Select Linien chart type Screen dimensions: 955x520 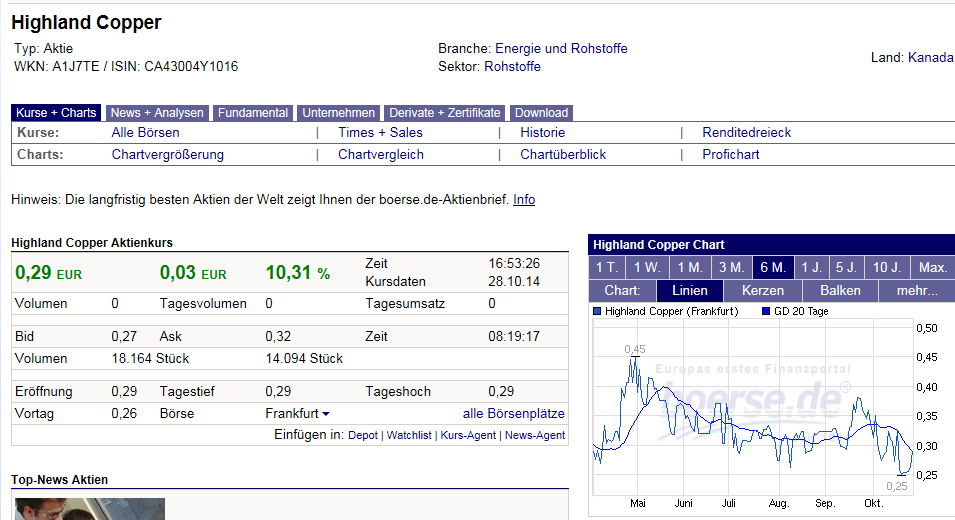[690, 290]
